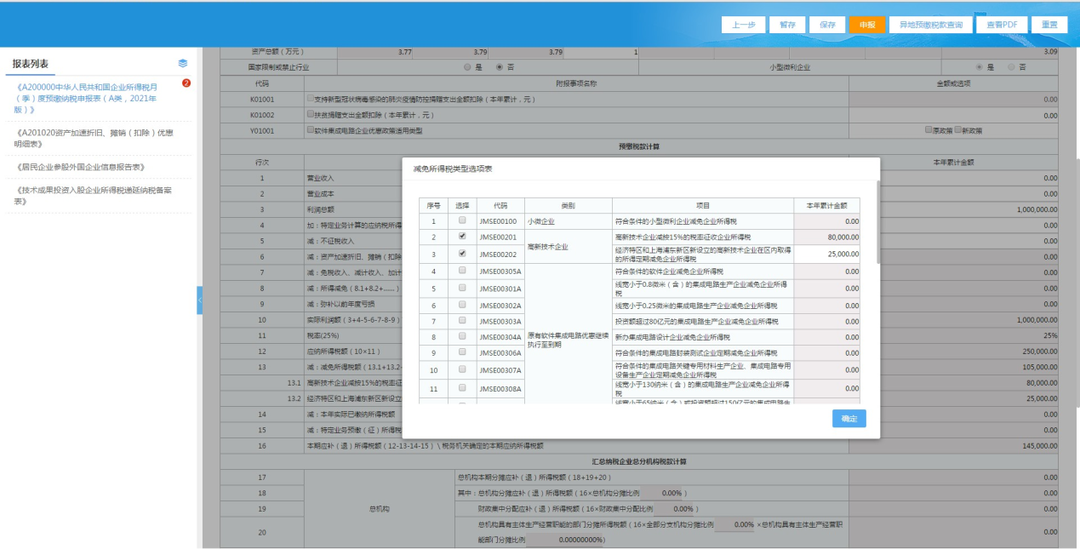The height and width of the screenshot is (549, 1080).
Task: Tick the K01001 疫情防控捐赠支出 checkbox
Action: tap(311, 99)
